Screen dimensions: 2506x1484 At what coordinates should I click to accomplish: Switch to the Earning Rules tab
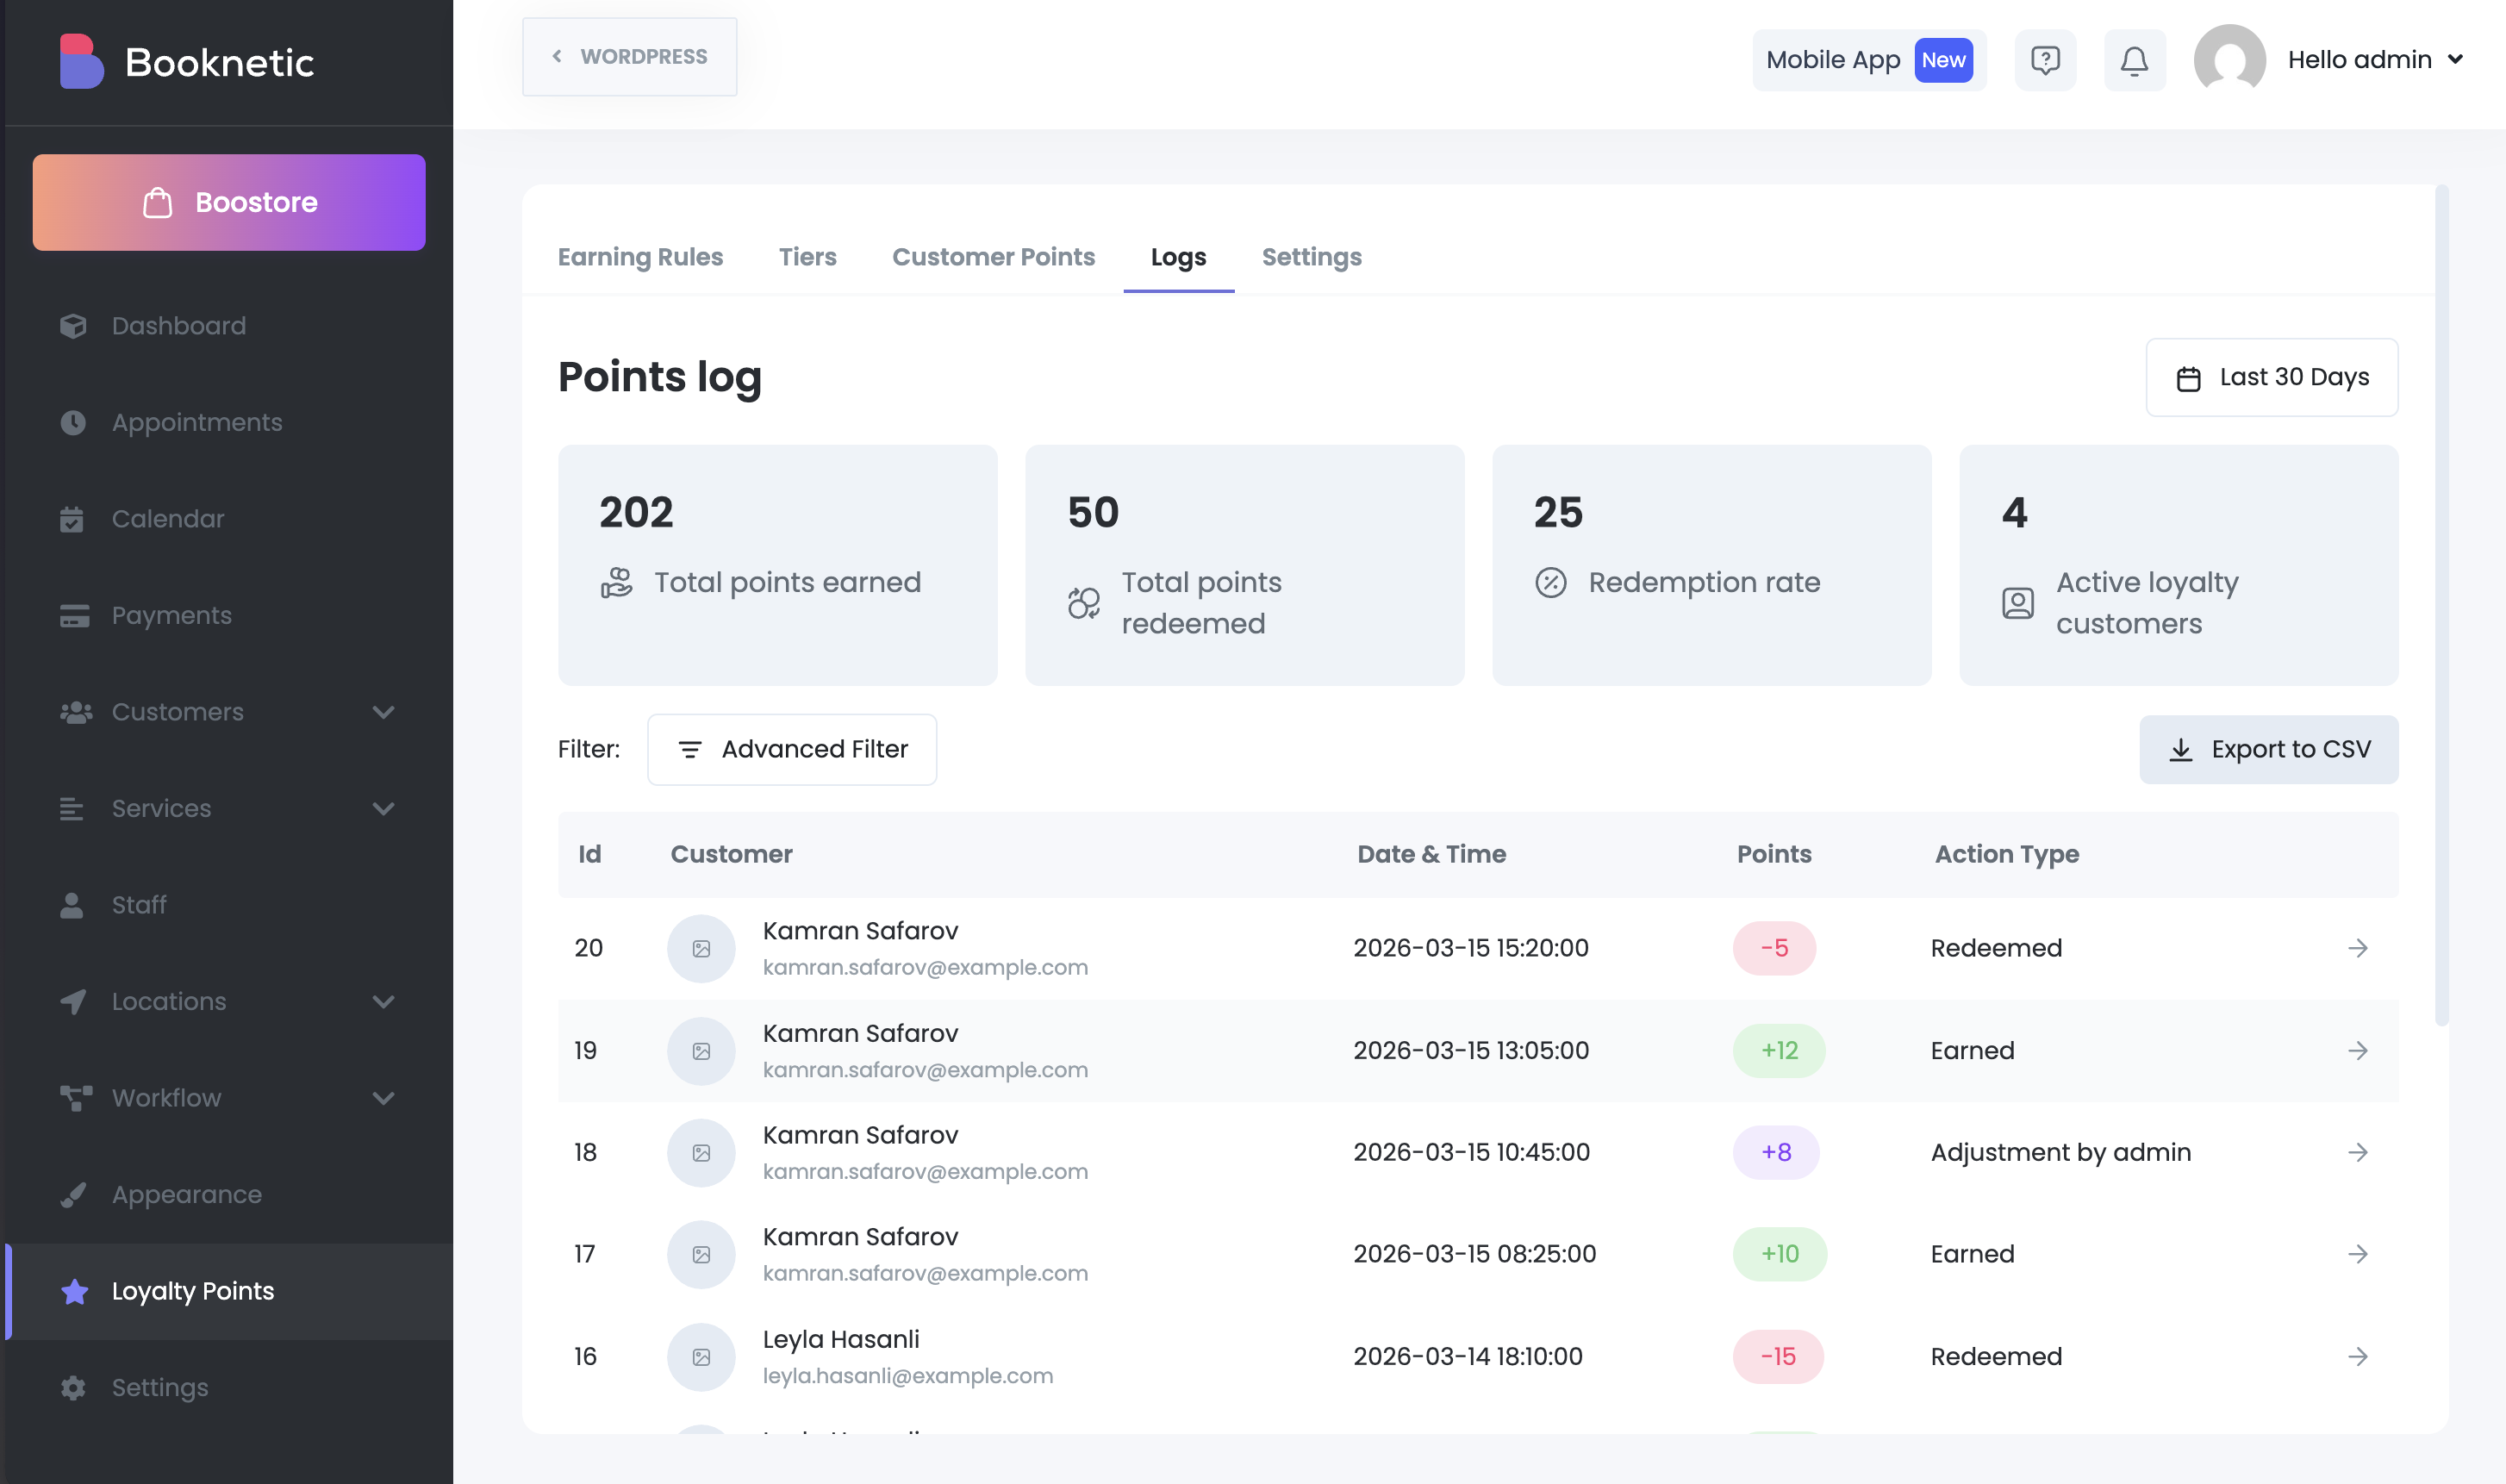640,257
